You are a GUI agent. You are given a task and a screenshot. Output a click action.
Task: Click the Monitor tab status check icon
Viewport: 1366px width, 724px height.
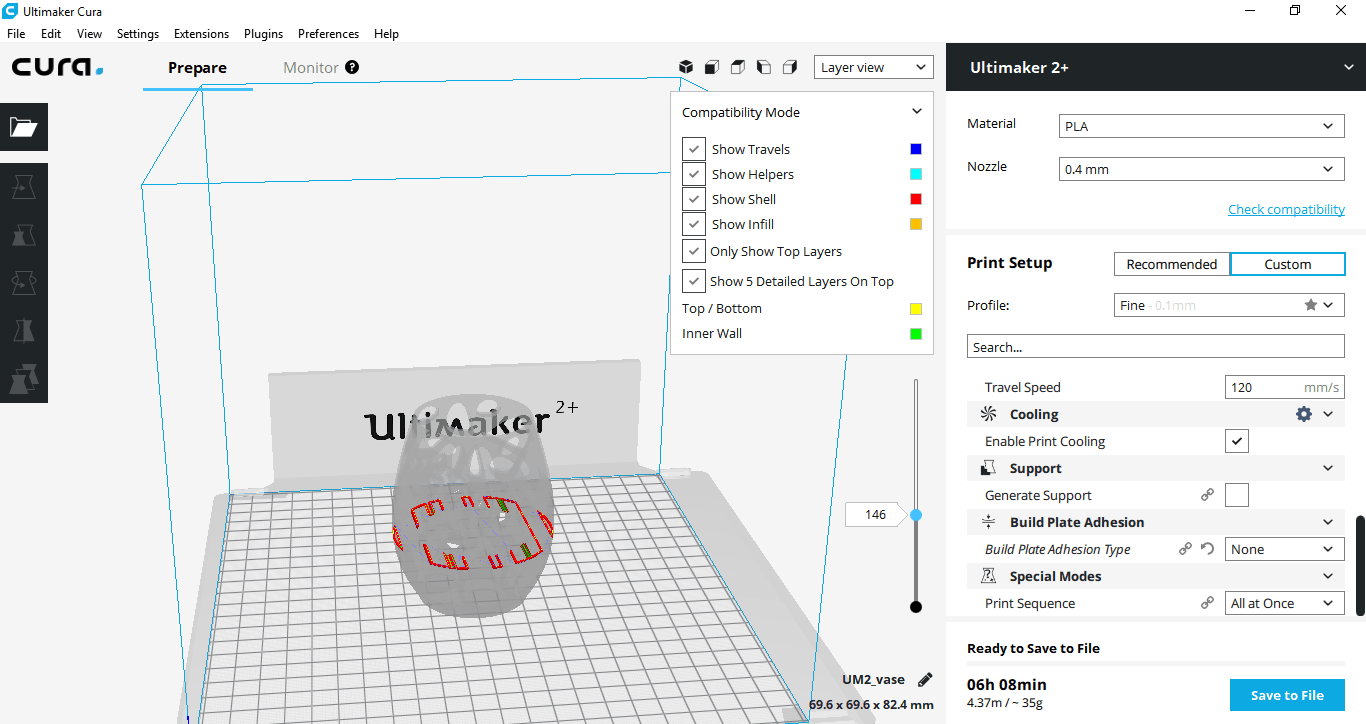[x=352, y=67]
